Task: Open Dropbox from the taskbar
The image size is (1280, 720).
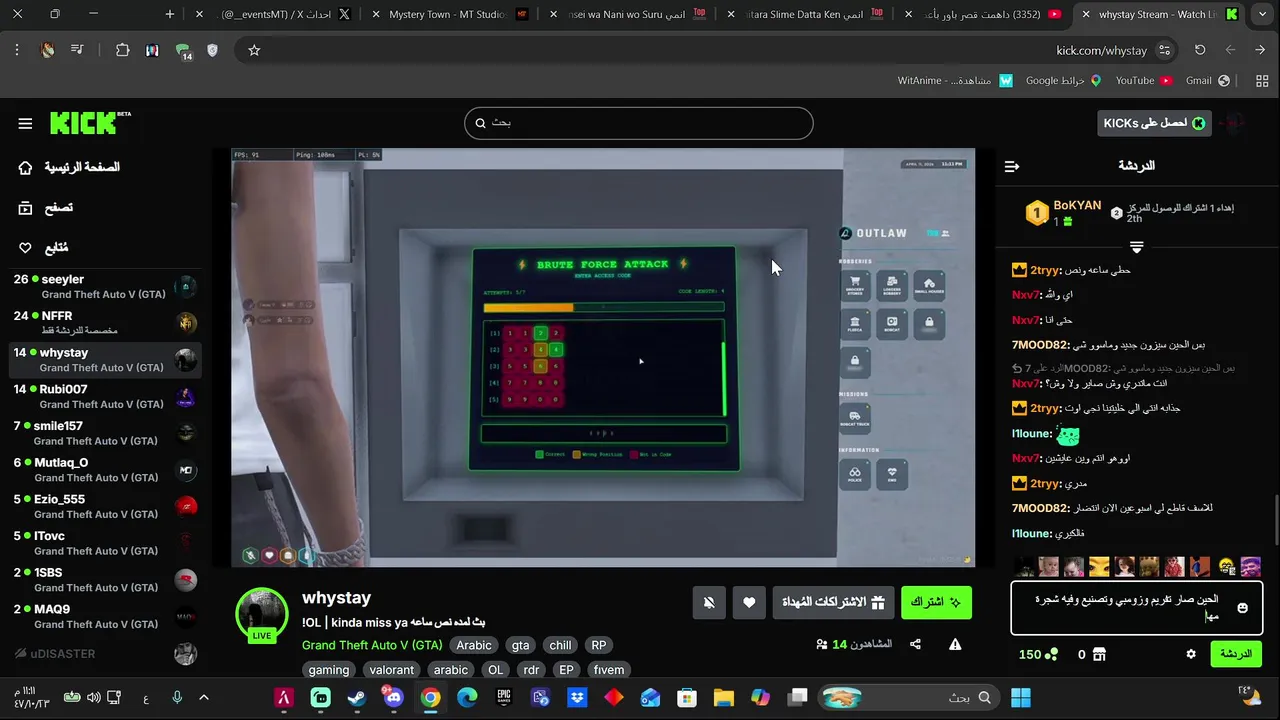Action: click(x=577, y=697)
